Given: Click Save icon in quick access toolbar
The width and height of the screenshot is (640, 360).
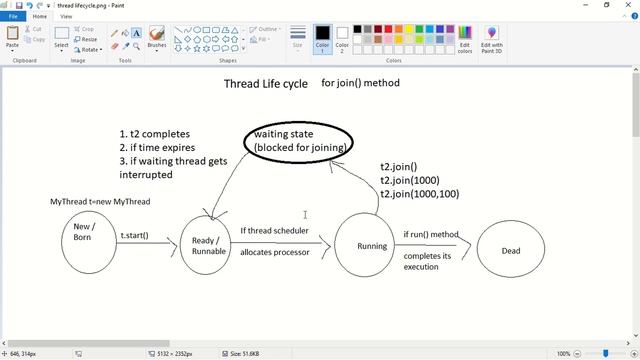Looking at the screenshot, I should point(19,5).
